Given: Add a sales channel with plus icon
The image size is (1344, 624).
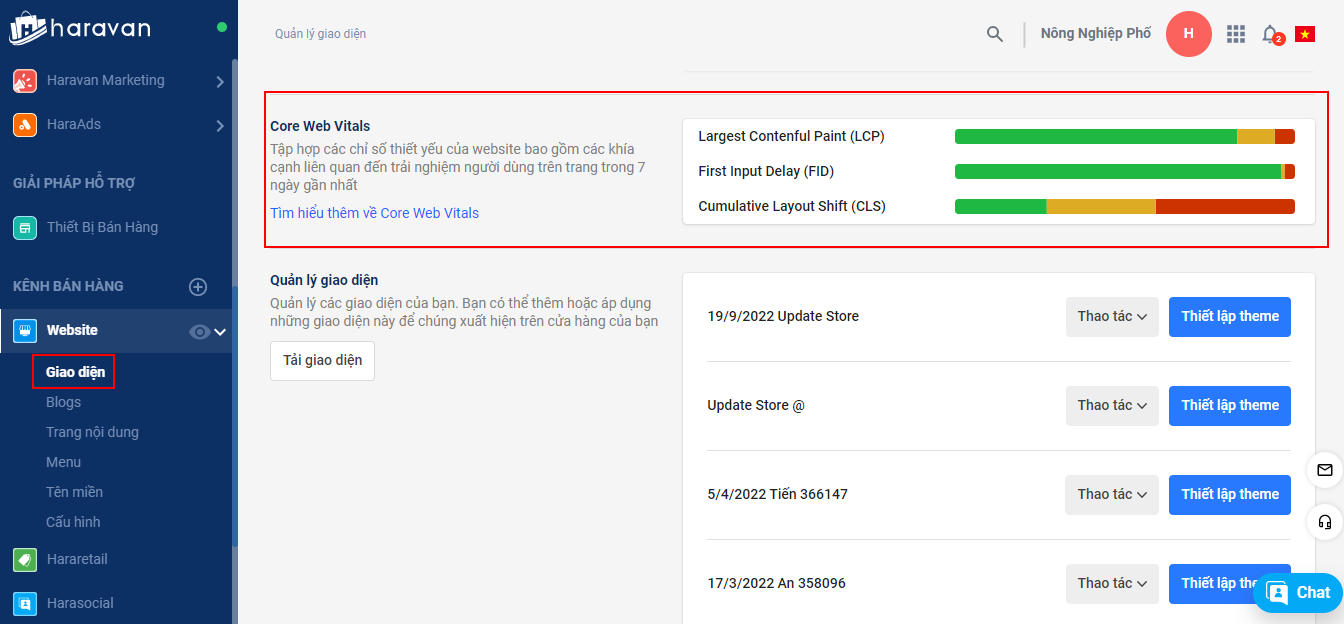Looking at the screenshot, I should tap(198, 287).
